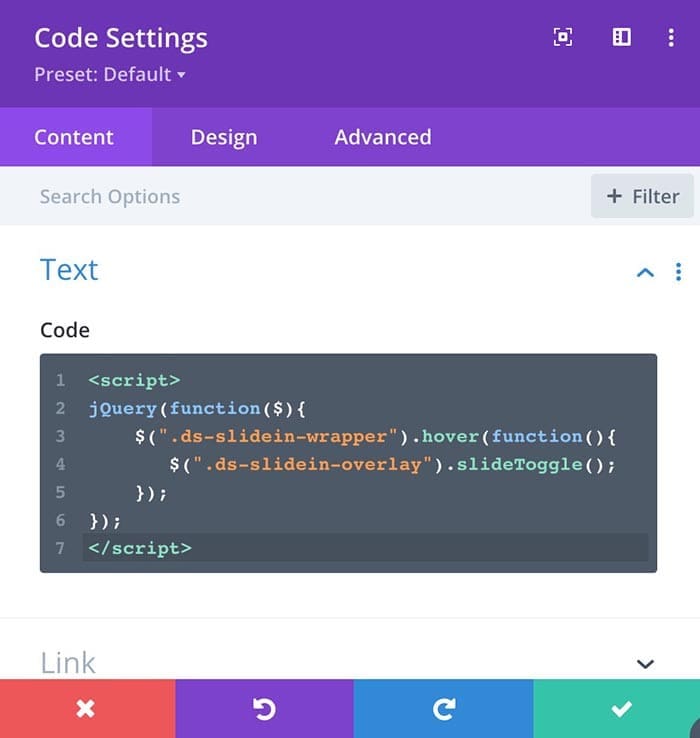The image size is (700, 738).
Task: Open header three-dot options menu
Action: click(x=671, y=38)
